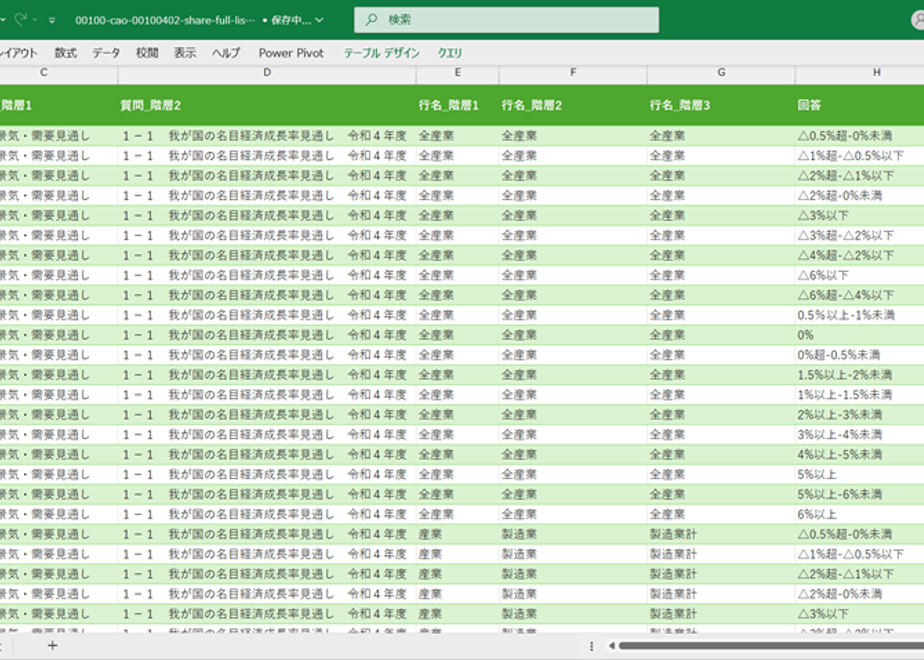Click the 回答 table header cell
The height and width of the screenshot is (660, 924).
[860, 105]
